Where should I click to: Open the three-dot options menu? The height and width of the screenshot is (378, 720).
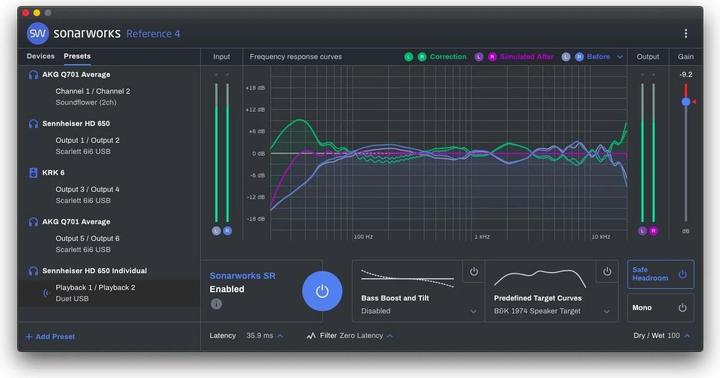click(686, 33)
